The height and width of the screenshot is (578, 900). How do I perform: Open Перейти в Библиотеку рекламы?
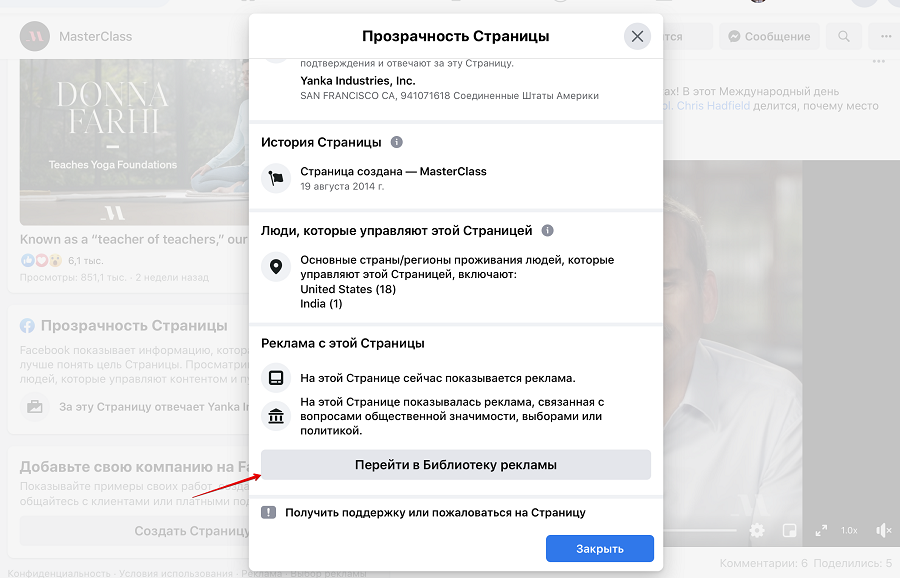click(456, 464)
